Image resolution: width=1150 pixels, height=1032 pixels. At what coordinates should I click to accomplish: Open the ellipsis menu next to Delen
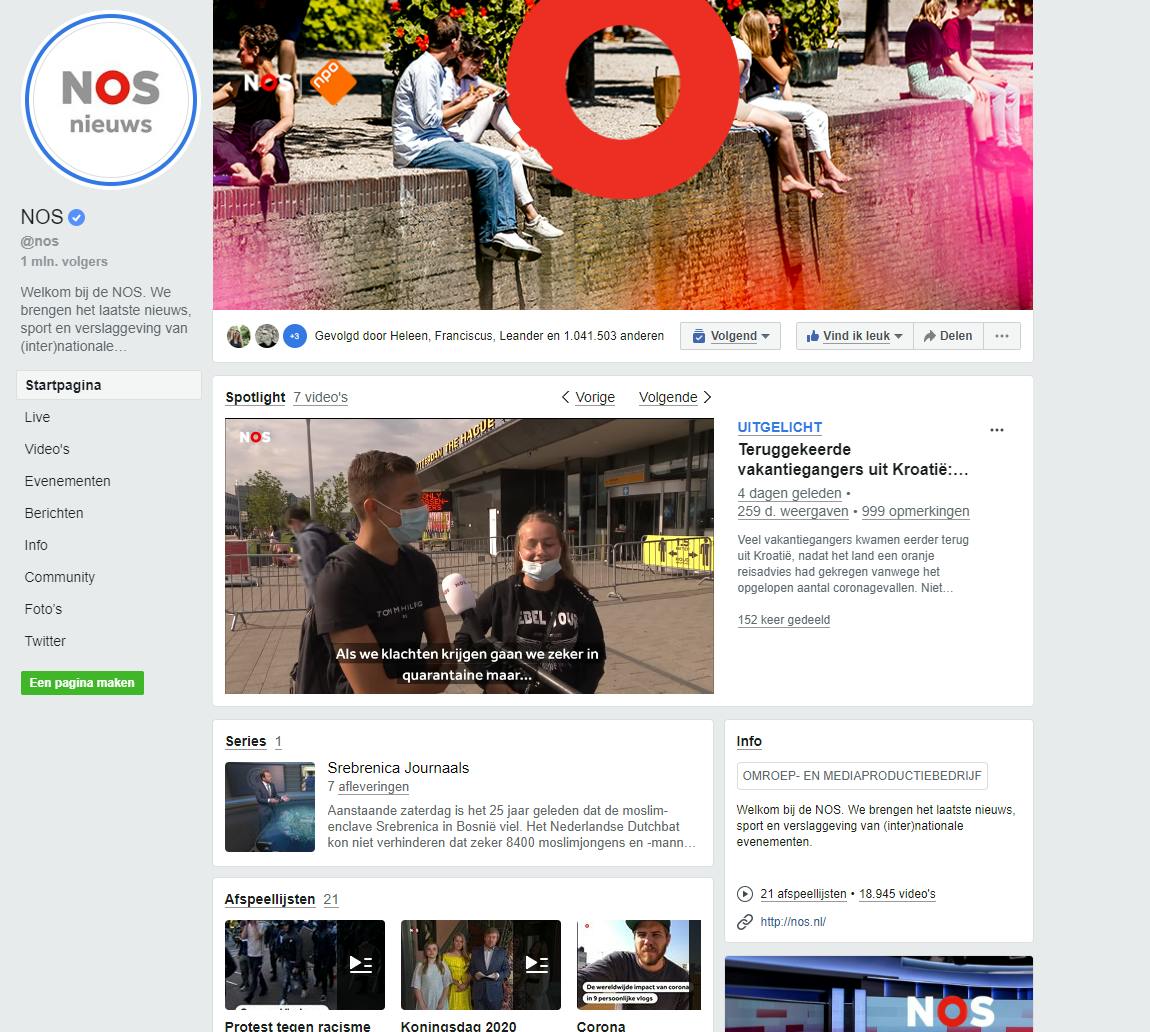tap(1001, 336)
